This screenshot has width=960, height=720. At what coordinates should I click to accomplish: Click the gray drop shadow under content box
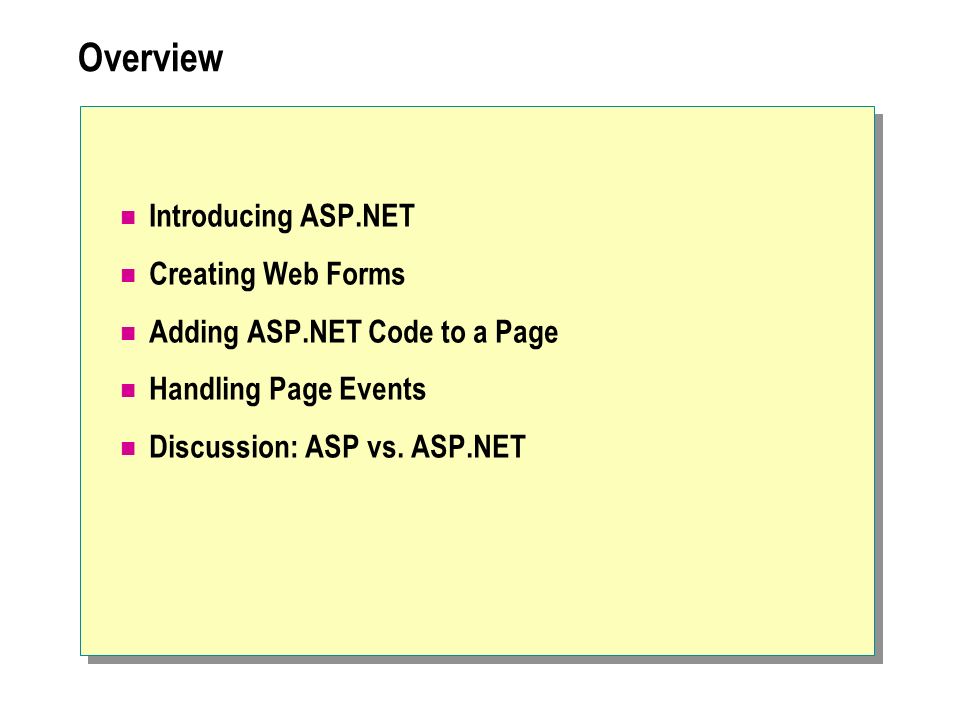click(484, 660)
